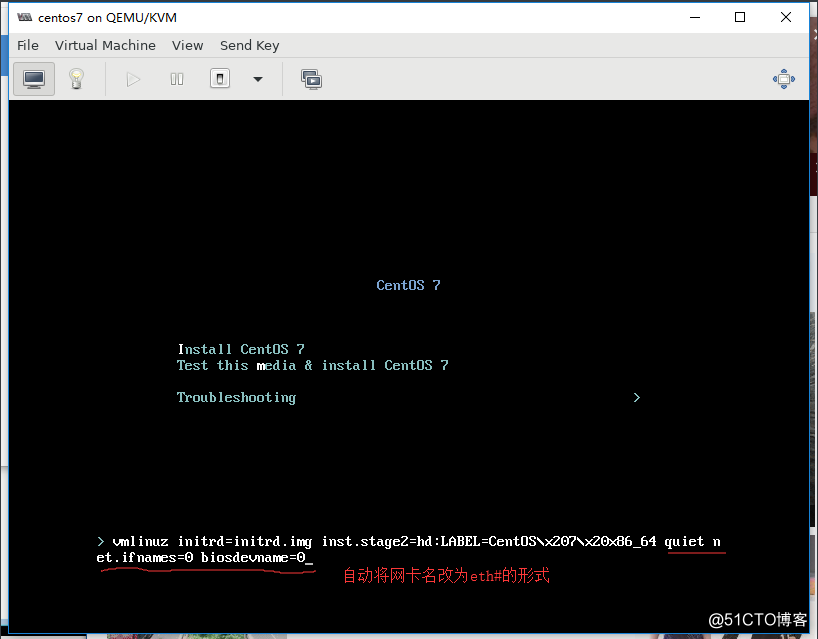Screen dimensions: 818x639
Task: Minimize the centos7 QEMU/KVM window
Action: click(x=695, y=17)
